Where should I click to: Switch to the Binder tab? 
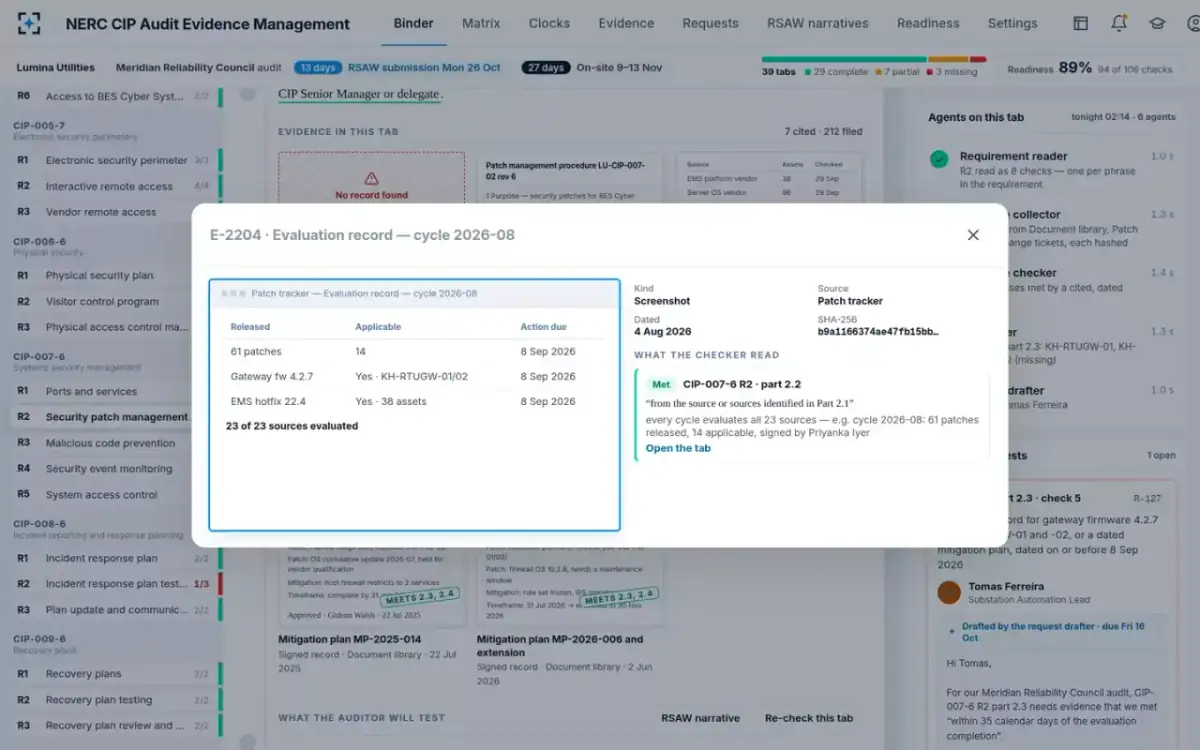tap(414, 23)
